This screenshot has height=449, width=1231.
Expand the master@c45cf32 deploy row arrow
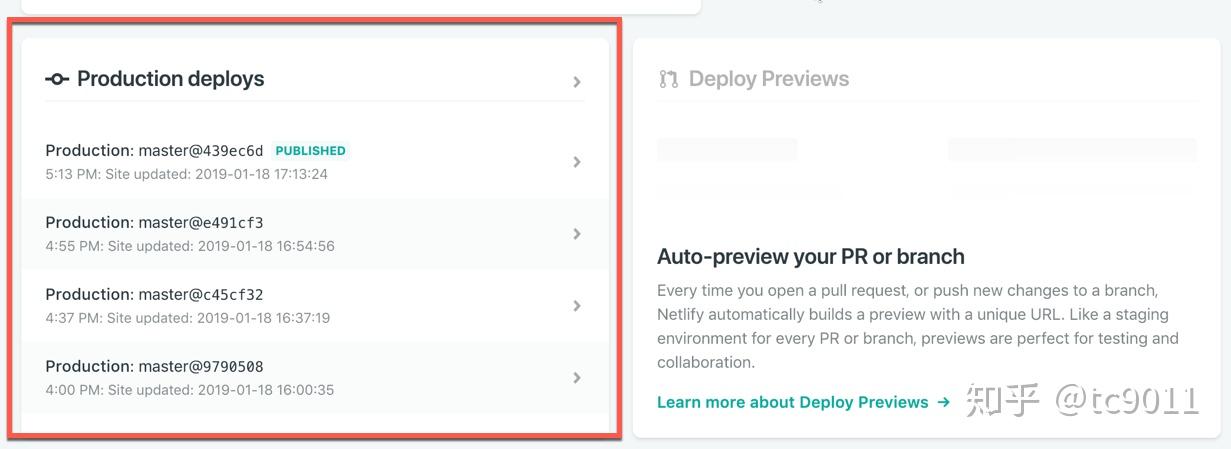577,306
